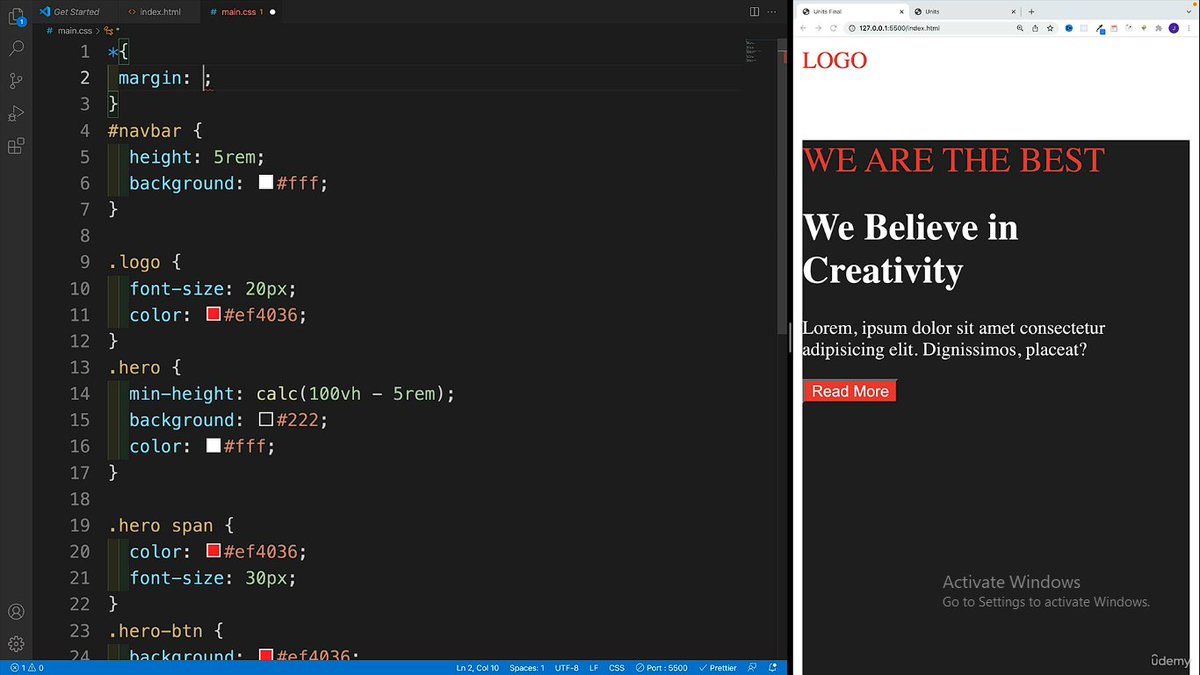The height and width of the screenshot is (675, 1200).
Task: Open the Run and Debug view
Action: (x=16, y=113)
